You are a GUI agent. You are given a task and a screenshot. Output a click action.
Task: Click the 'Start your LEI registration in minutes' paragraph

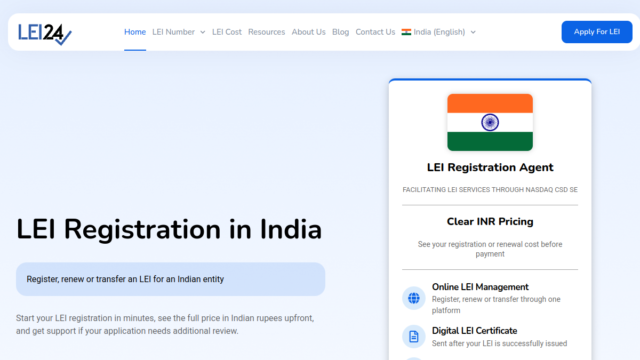[x=165, y=324]
